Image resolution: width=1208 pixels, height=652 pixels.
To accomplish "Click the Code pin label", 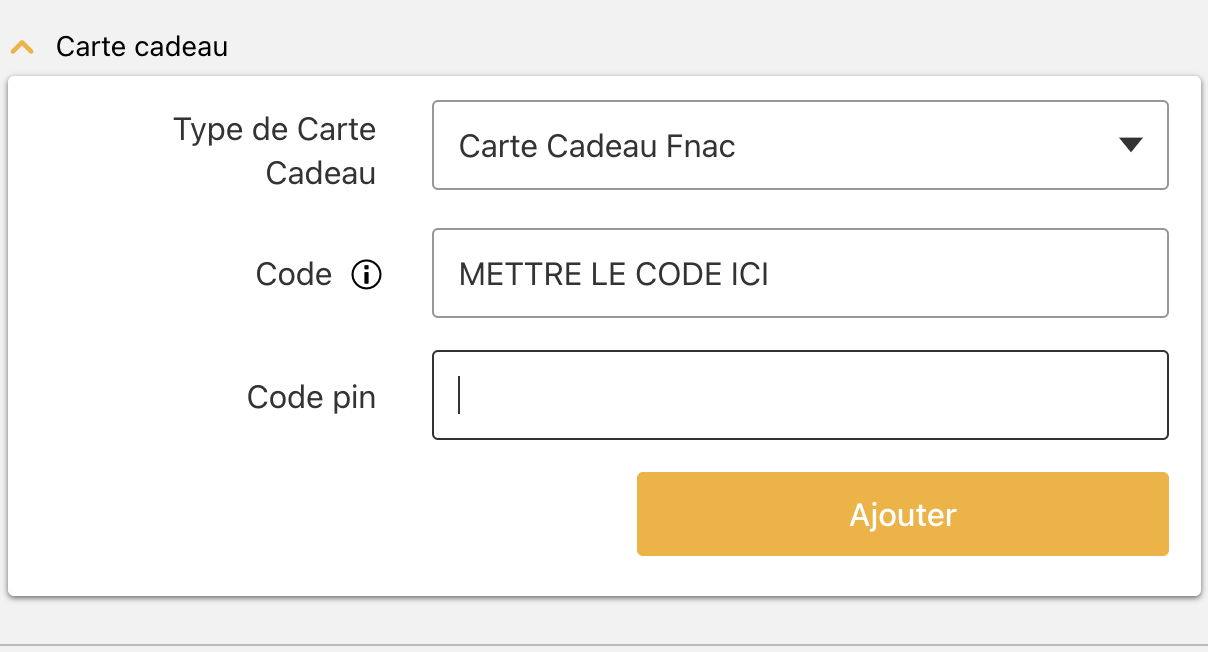I will pyautogui.click(x=312, y=397).
